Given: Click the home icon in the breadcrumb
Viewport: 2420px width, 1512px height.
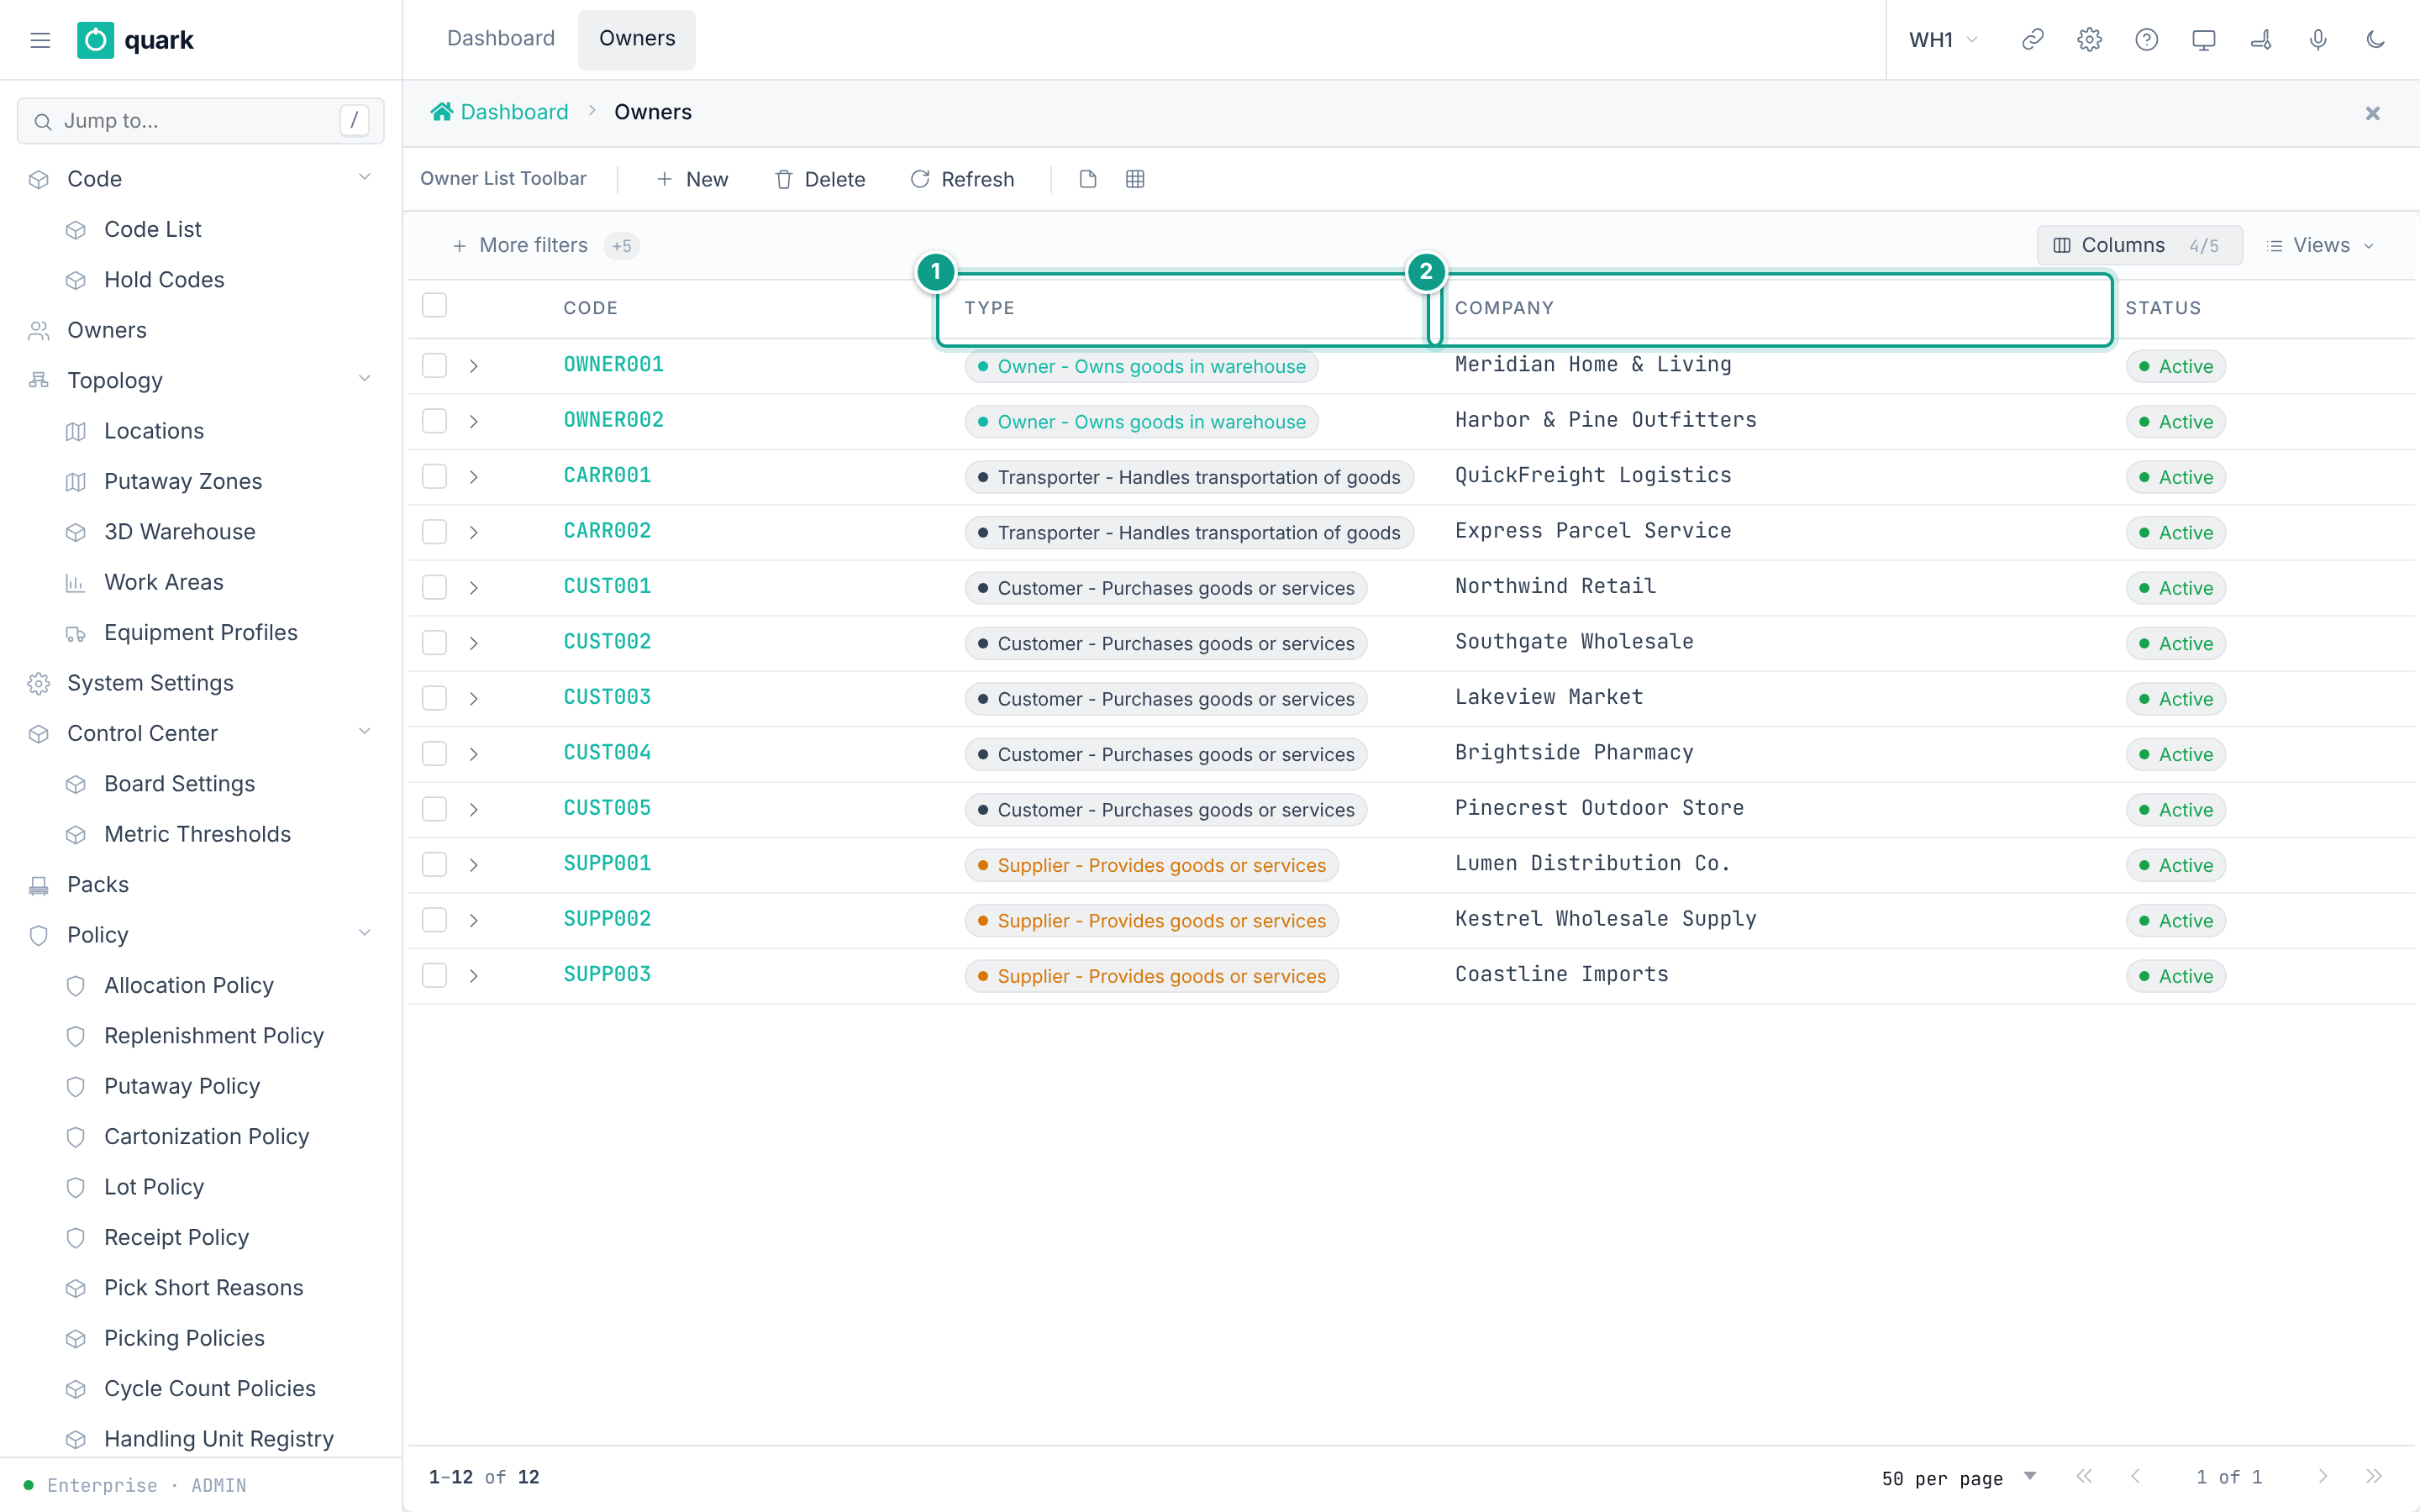Looking at the screenshot, I should [x=441, y=112].
